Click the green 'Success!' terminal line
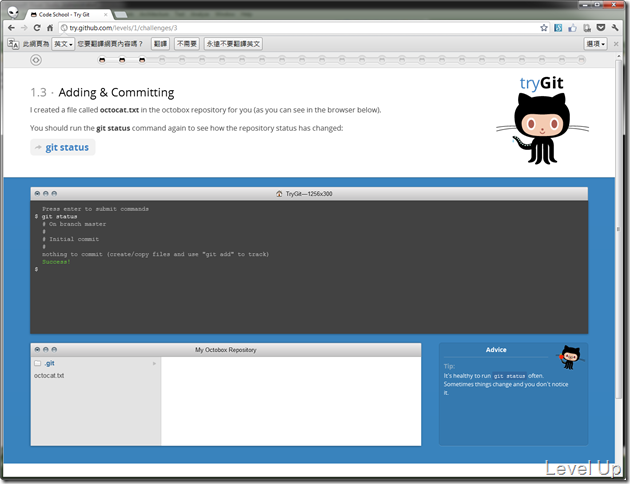The image size is (630, 484). (56, 262)
